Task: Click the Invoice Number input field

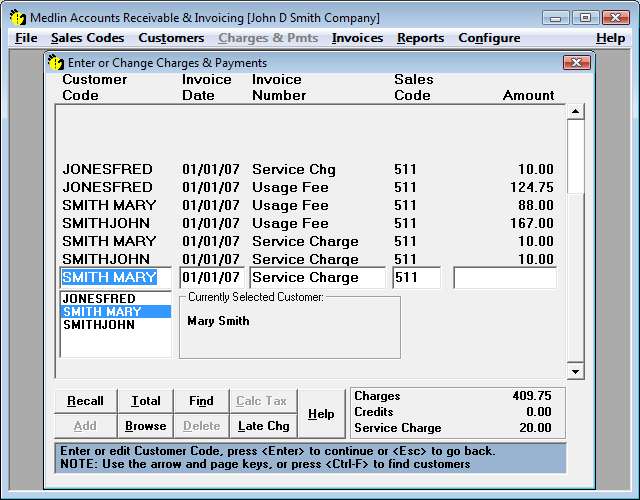Action: pyautogui.click(x=318, y=278)
